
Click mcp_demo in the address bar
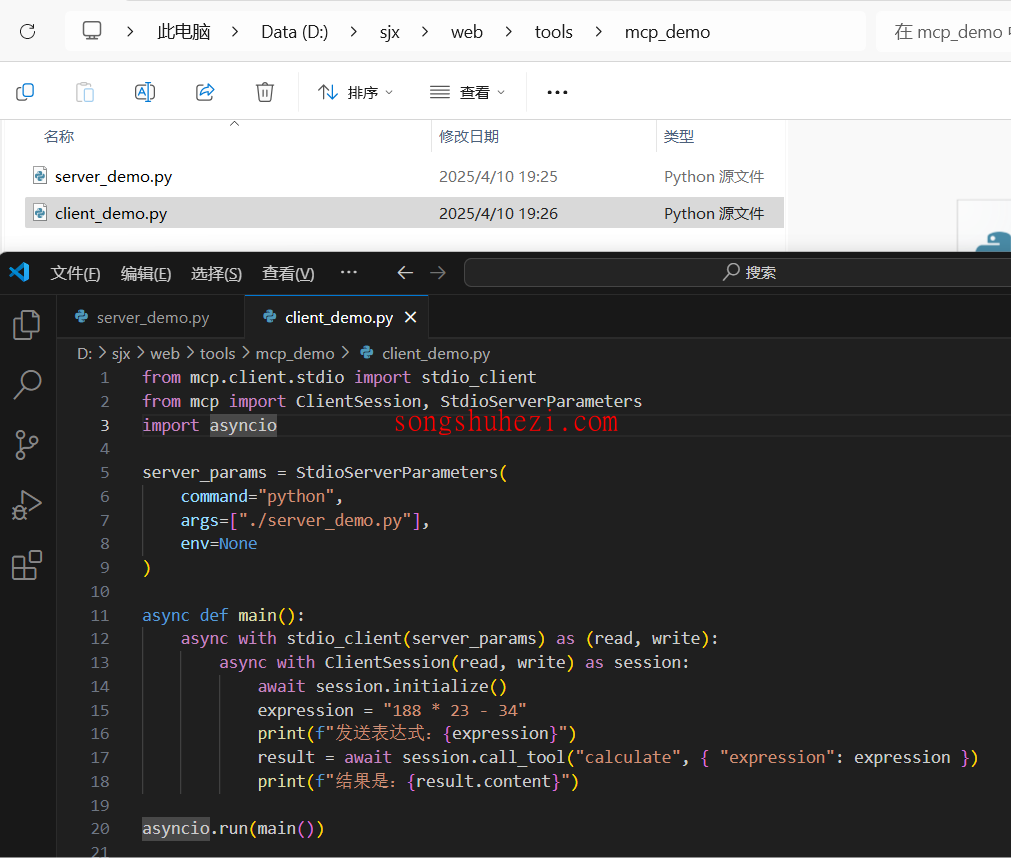pos(667,32)
